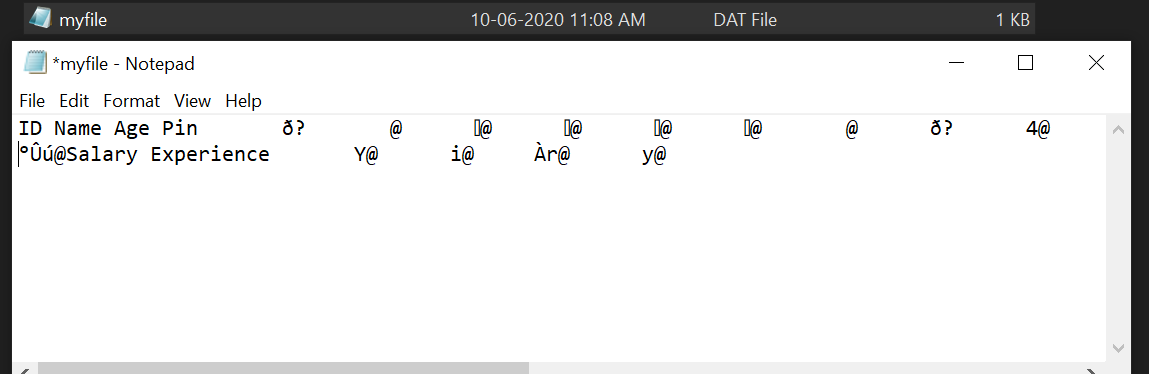The width and height of the screenshot is (1149, 374).
Task: Open the Help menu
Action: coord(243,100)
